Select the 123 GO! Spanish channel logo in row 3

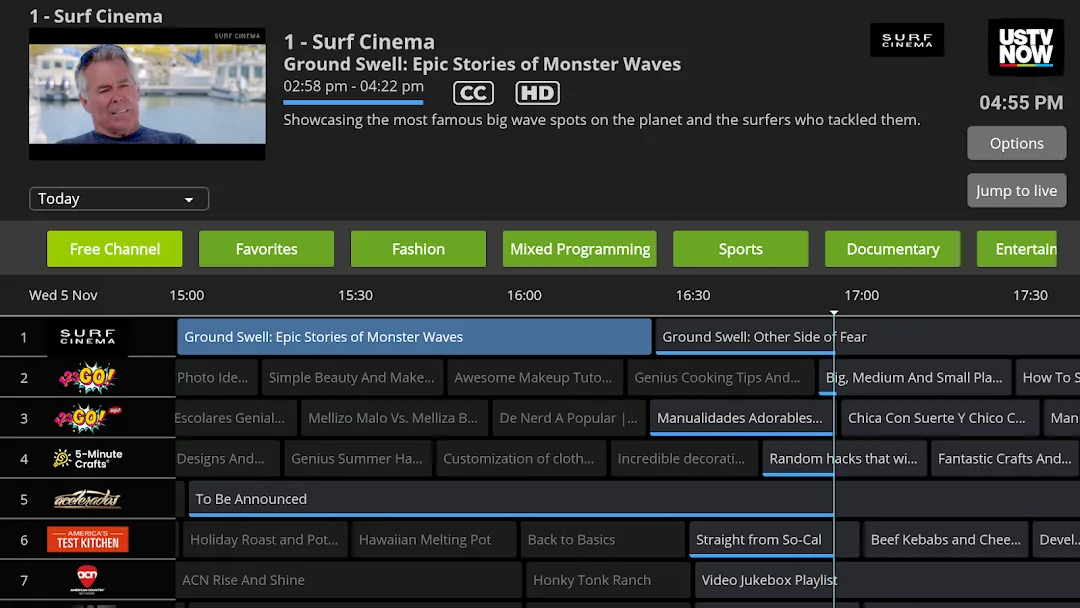click(87, 418)
